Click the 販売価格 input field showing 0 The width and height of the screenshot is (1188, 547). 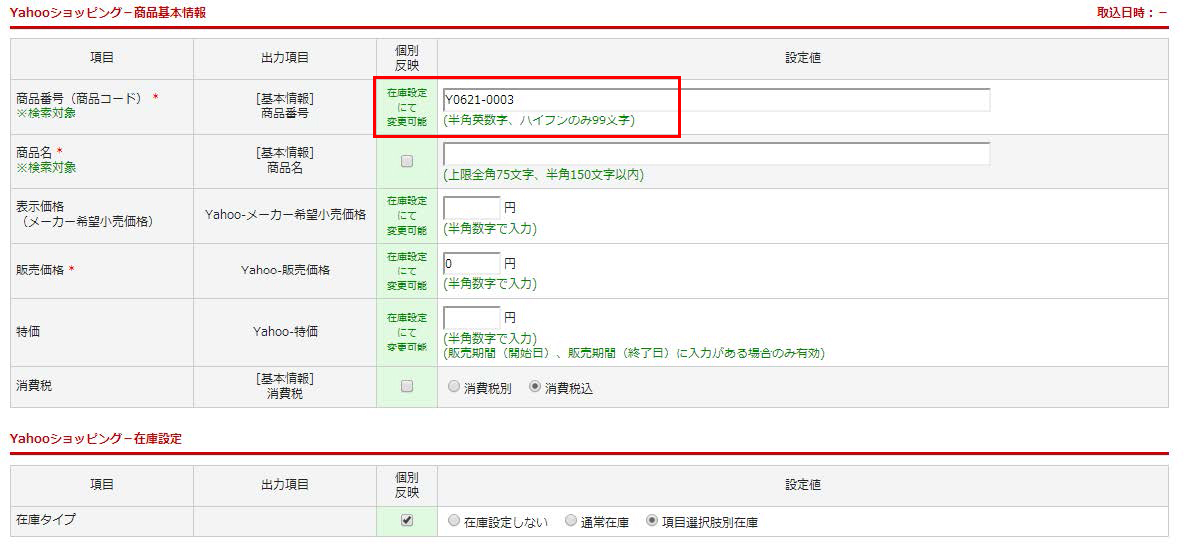471,264
